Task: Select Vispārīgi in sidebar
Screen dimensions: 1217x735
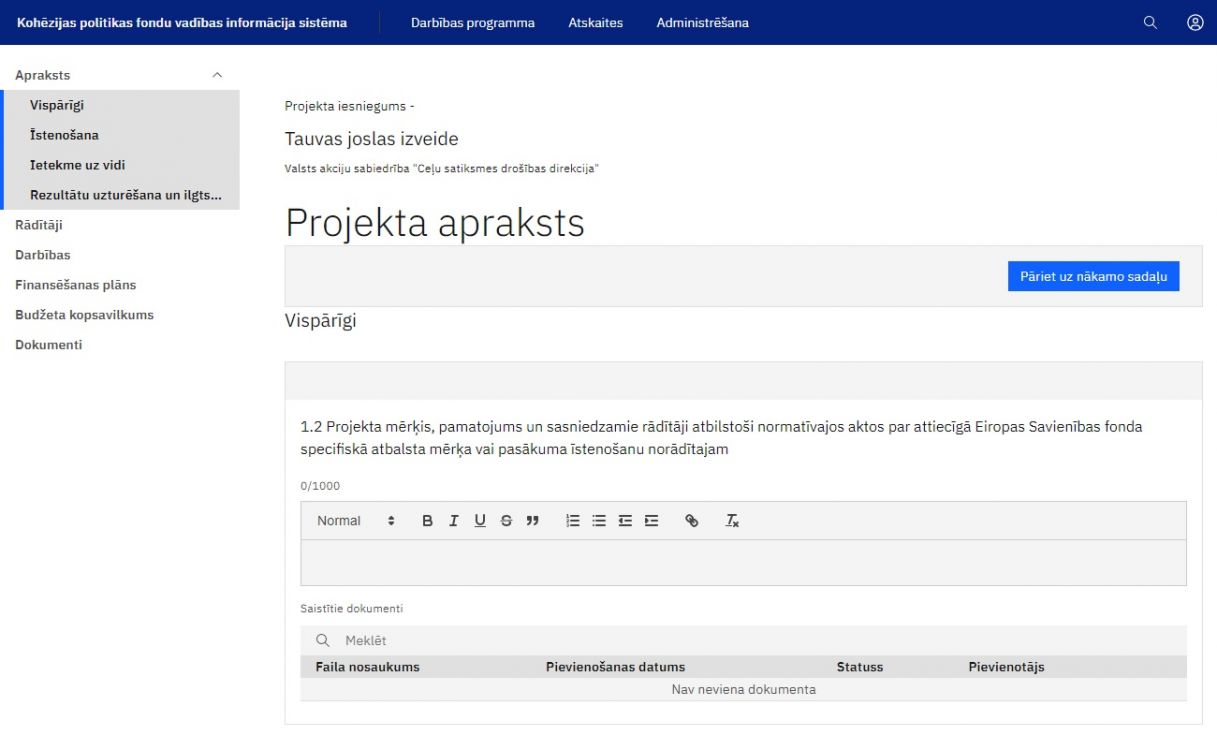Action: 121,105
